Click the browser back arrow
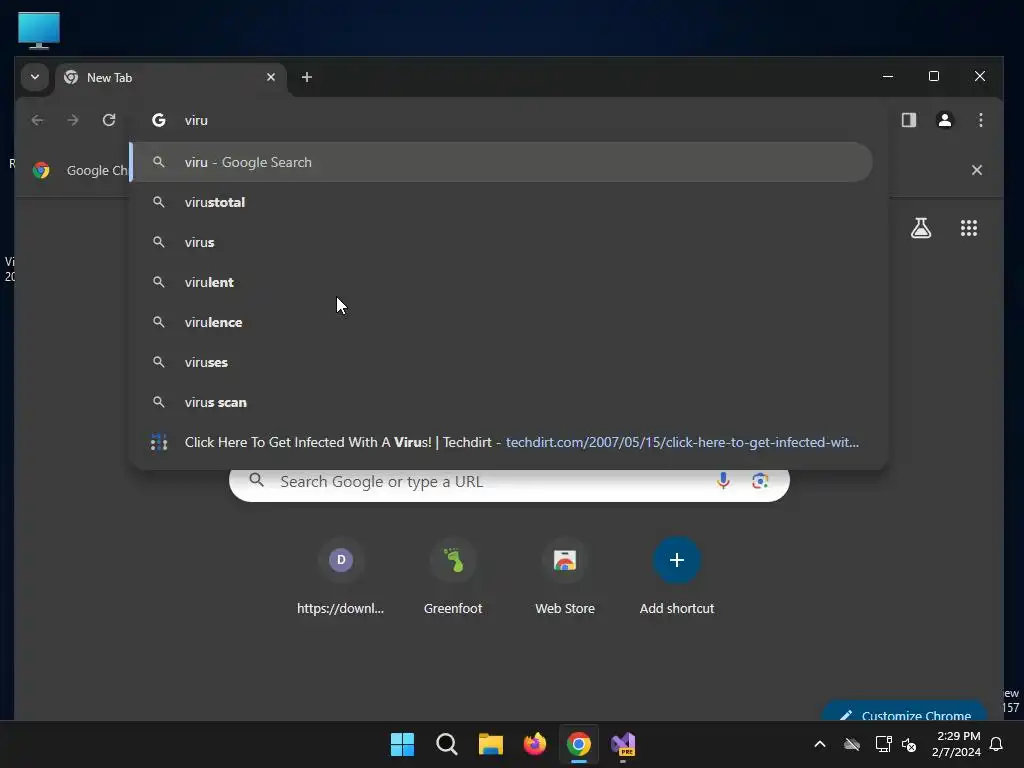 38,120
